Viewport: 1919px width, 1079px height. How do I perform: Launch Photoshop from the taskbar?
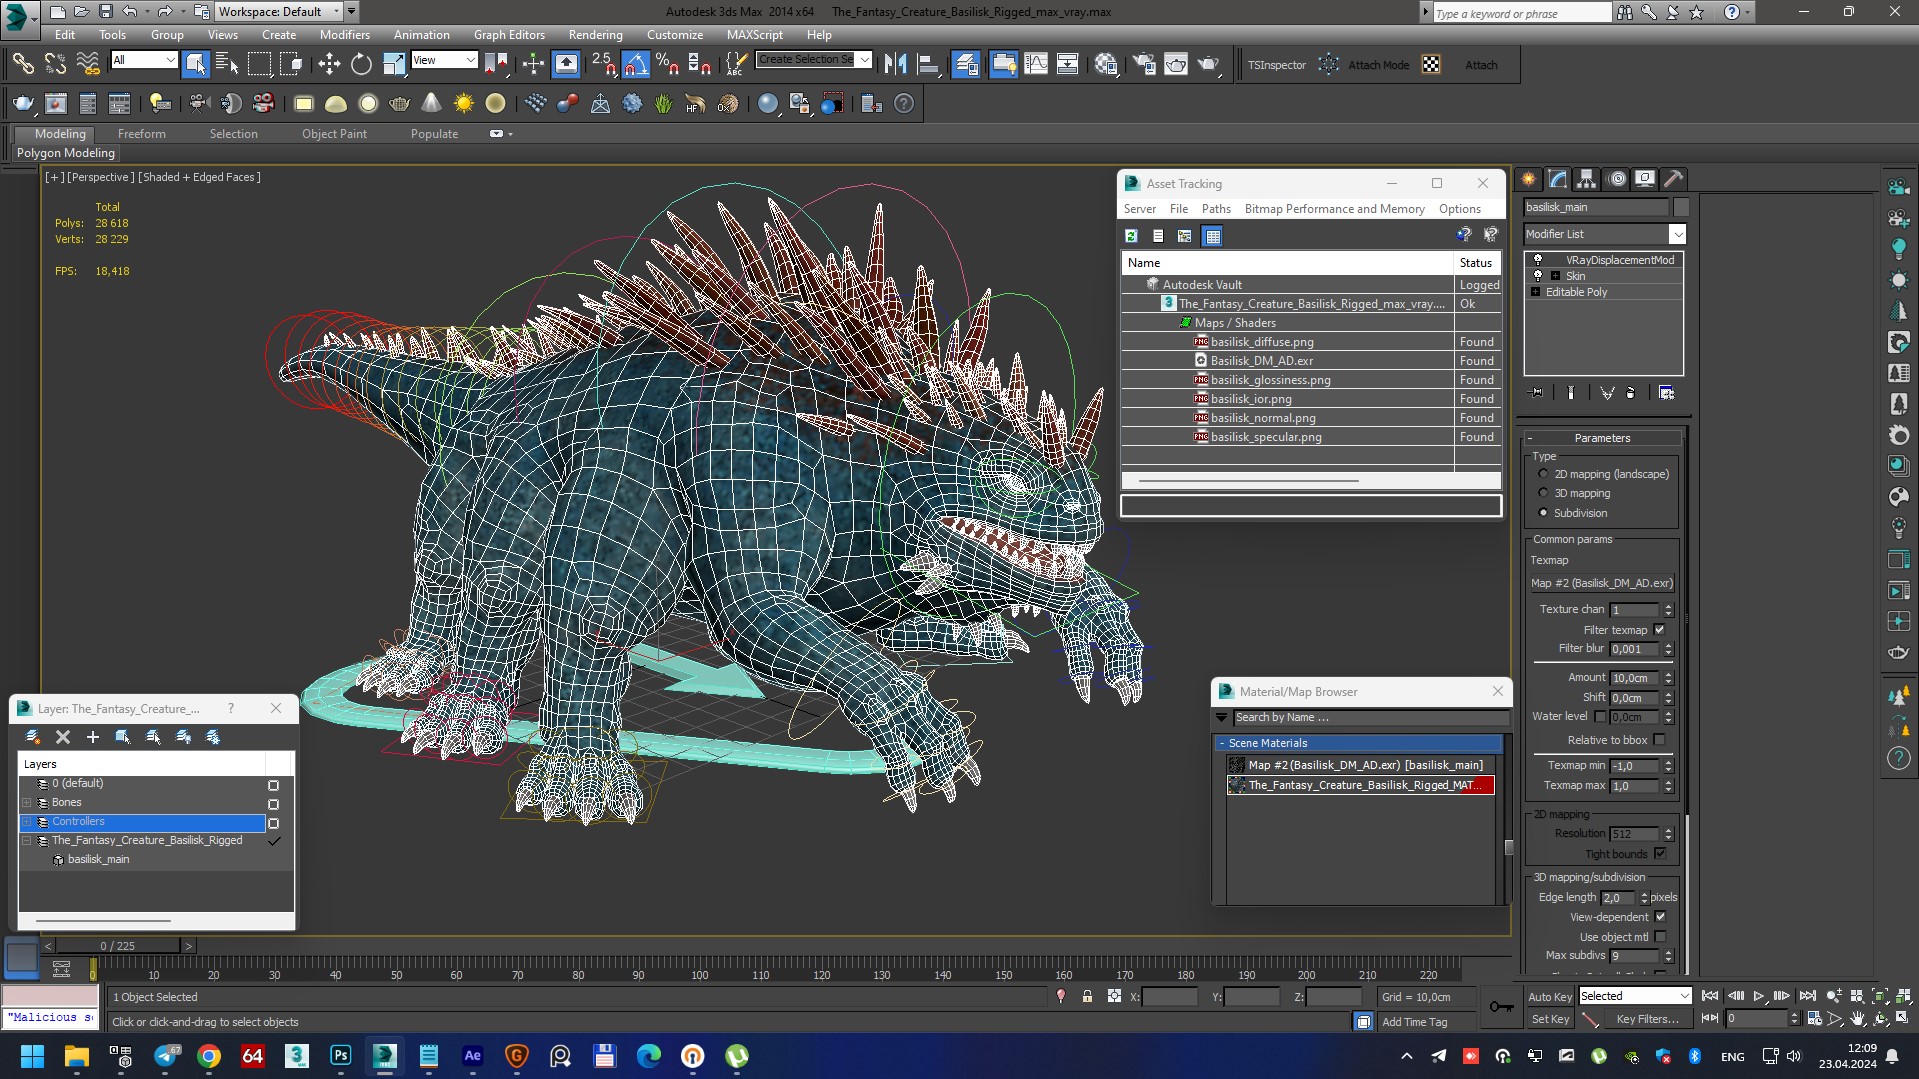(x=341, y=1055)
